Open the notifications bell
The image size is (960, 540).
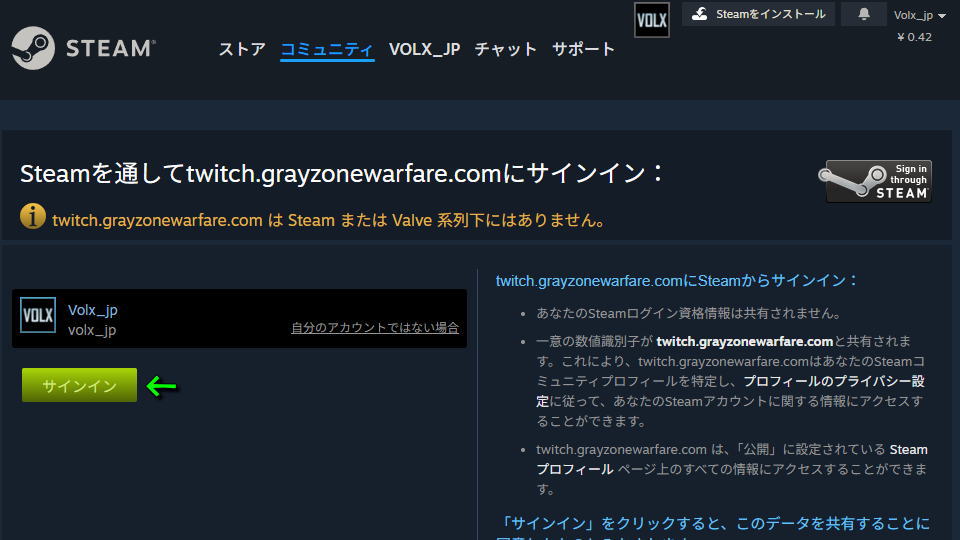click(863, 14)
